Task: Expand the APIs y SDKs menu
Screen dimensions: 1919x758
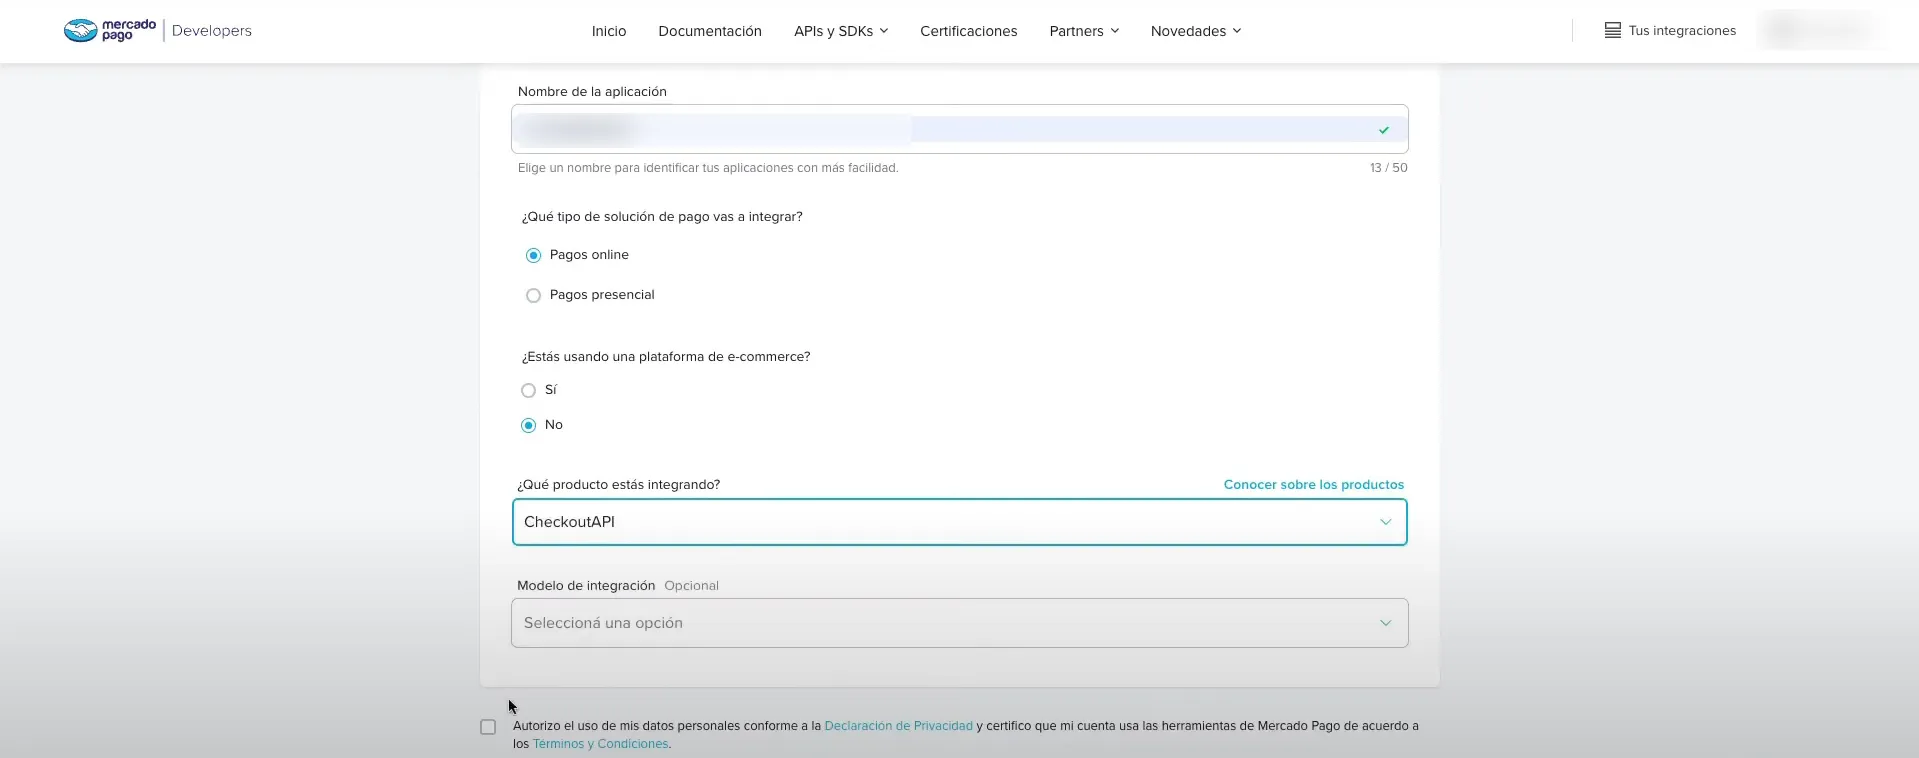Action: point(841,31)
